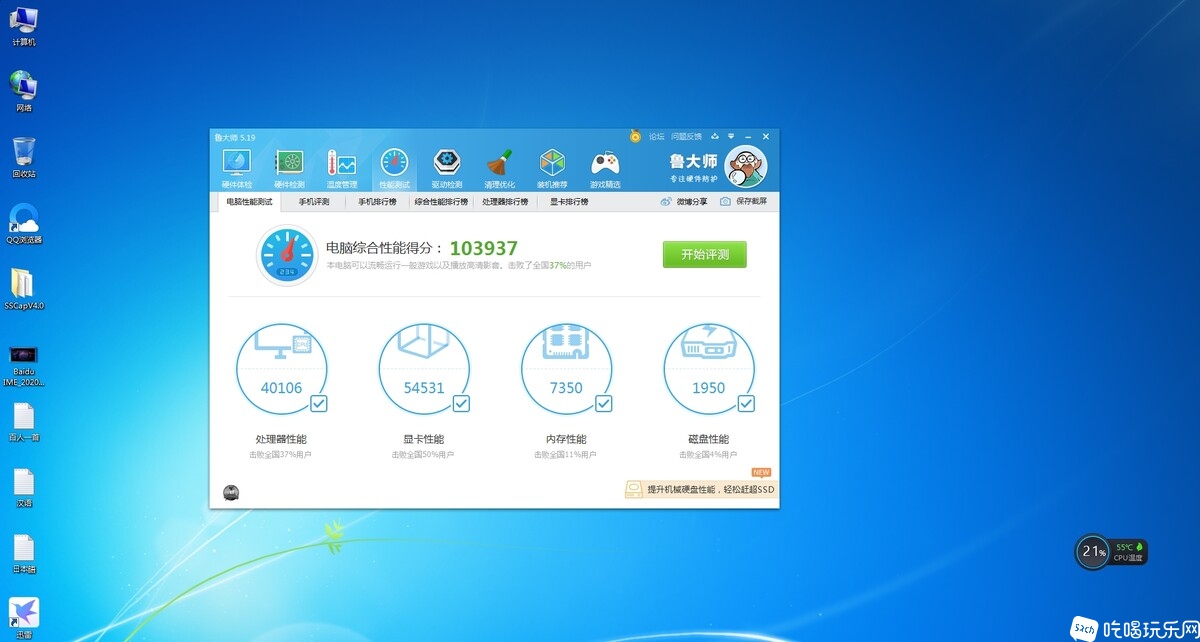The width and height of the screenshot is (1200, 642).
Task: Open the Baidu IME_2020 desktop icon
Action: [x=24, y=365]
